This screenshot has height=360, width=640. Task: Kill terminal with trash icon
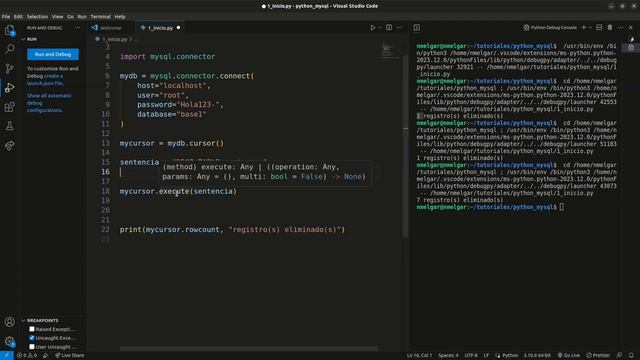click(x=610, y=28)
